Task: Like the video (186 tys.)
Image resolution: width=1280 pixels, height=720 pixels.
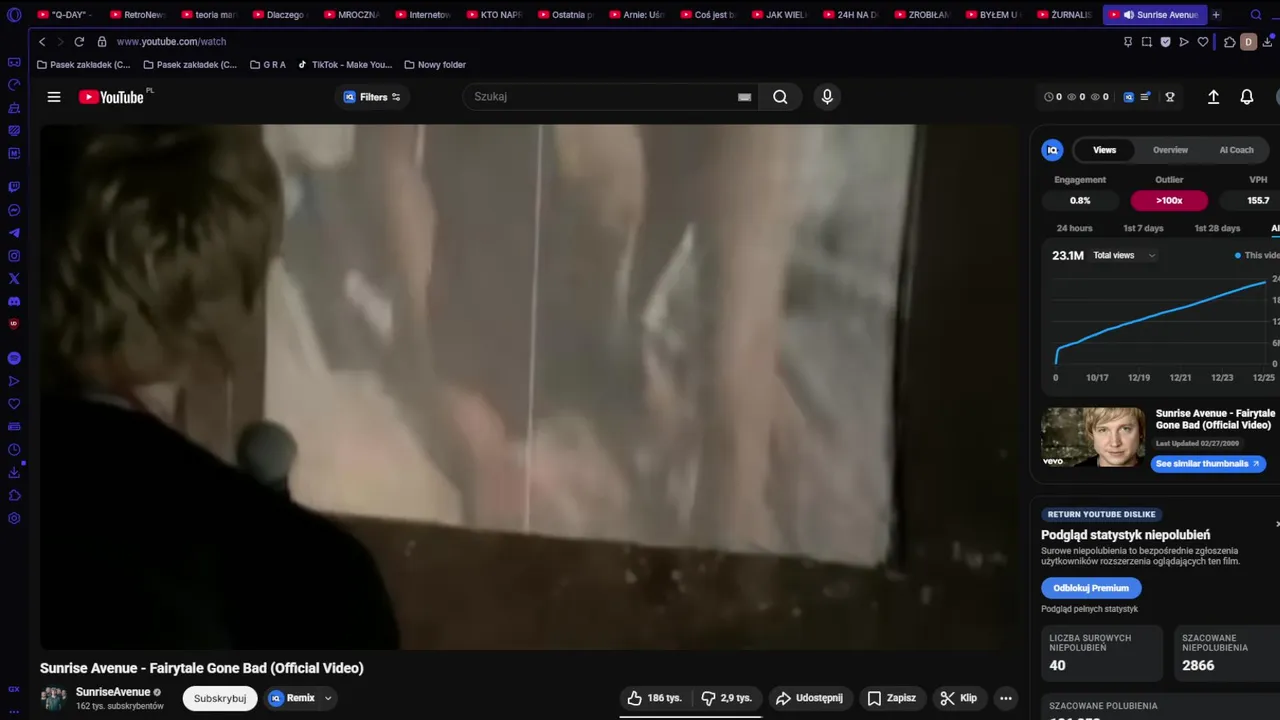Action: (x=654, y=698)
